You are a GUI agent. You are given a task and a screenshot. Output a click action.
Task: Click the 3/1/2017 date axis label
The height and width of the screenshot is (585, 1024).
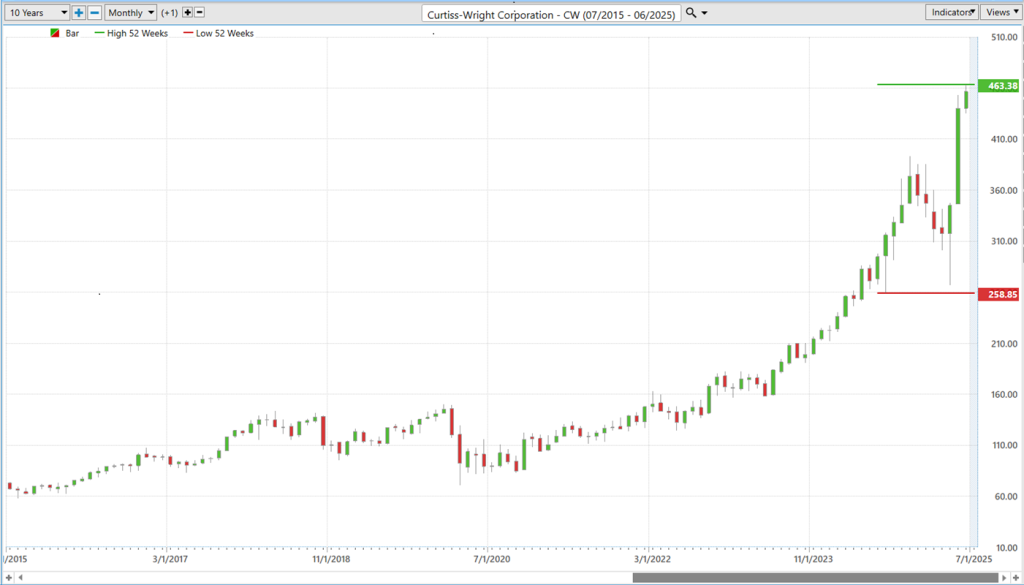(170, 560)
